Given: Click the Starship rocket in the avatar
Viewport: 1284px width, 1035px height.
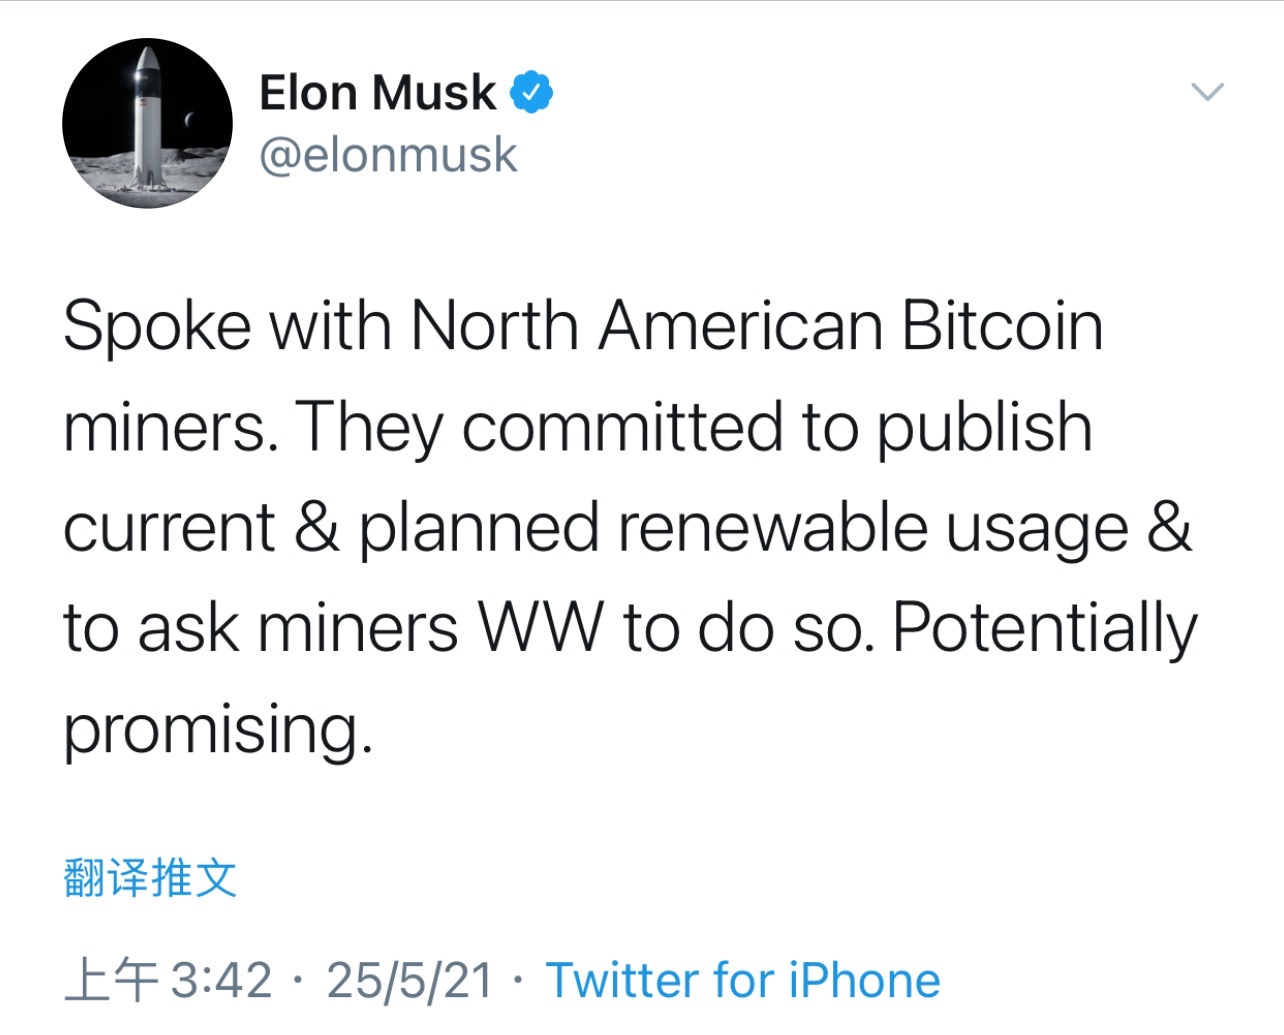Looking at the screenshot, I should tap(148, 118).
